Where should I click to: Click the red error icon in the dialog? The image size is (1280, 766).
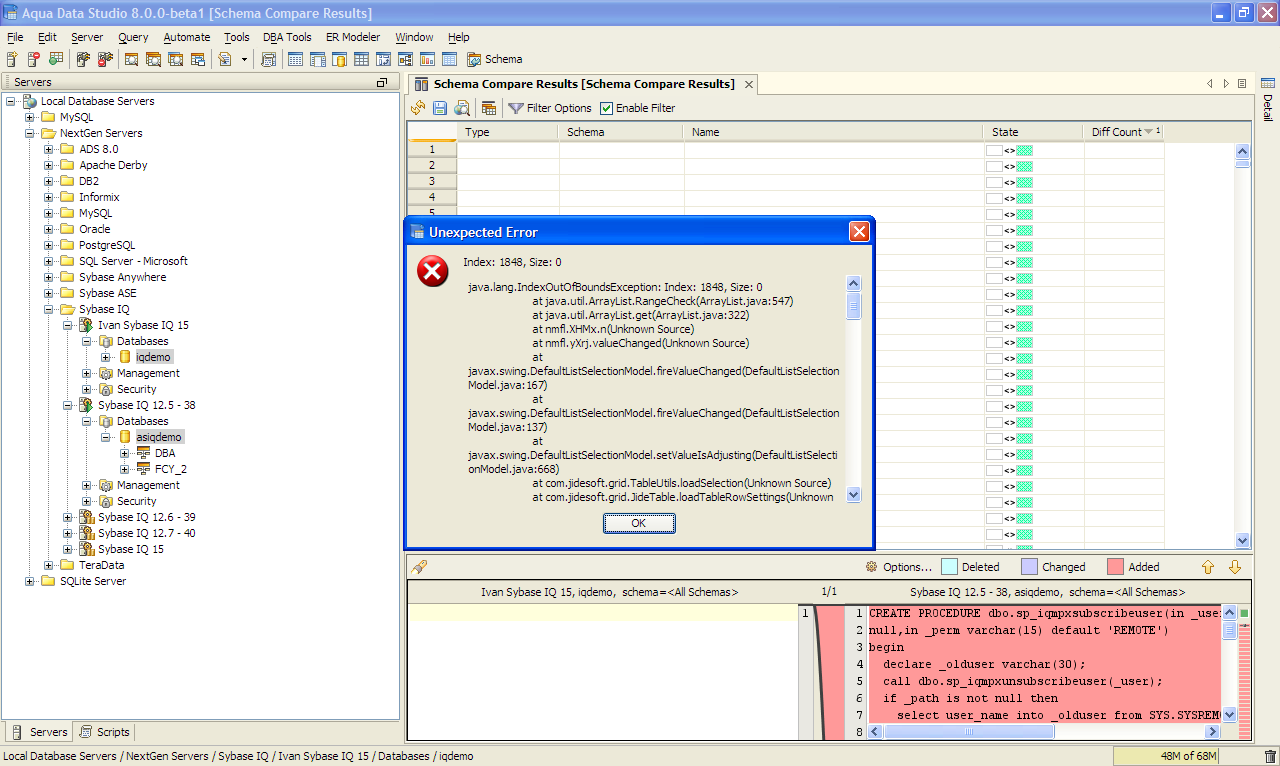click(433, 270)
